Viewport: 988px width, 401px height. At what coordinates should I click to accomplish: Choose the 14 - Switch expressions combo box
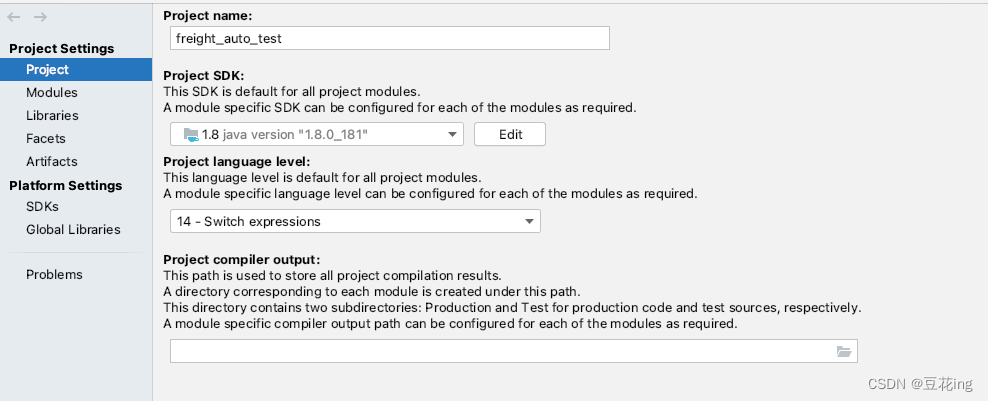tap(355, 221)
